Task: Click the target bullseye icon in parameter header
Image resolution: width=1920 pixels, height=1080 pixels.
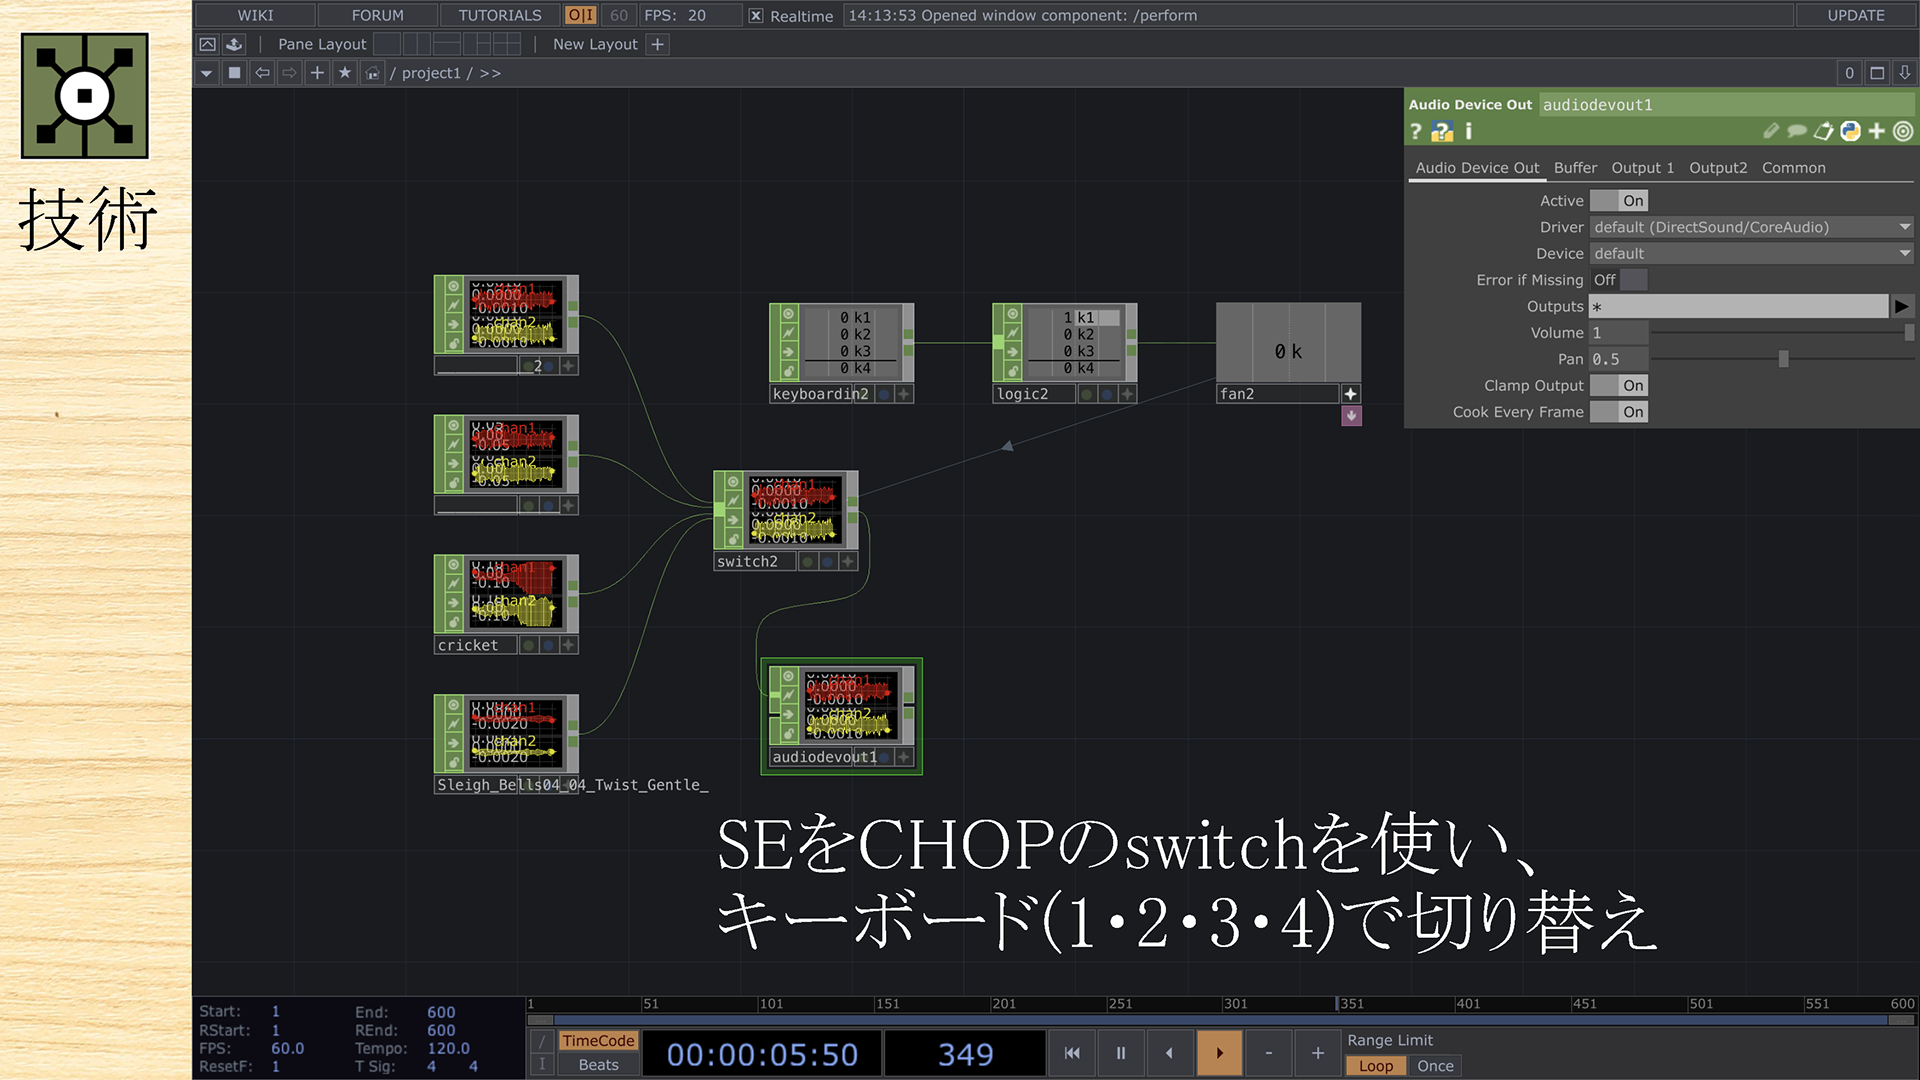Action: pyautogui.click(x=1903, y=131)
